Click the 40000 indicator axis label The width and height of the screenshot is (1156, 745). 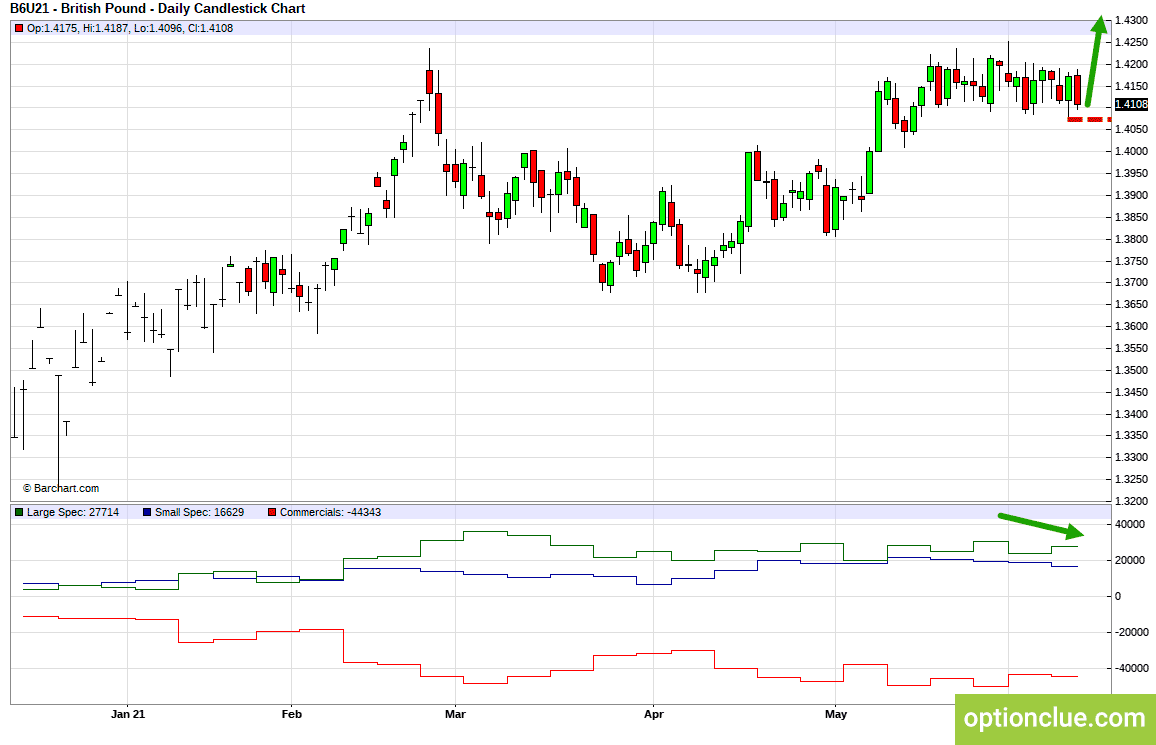click(1130, 525)
